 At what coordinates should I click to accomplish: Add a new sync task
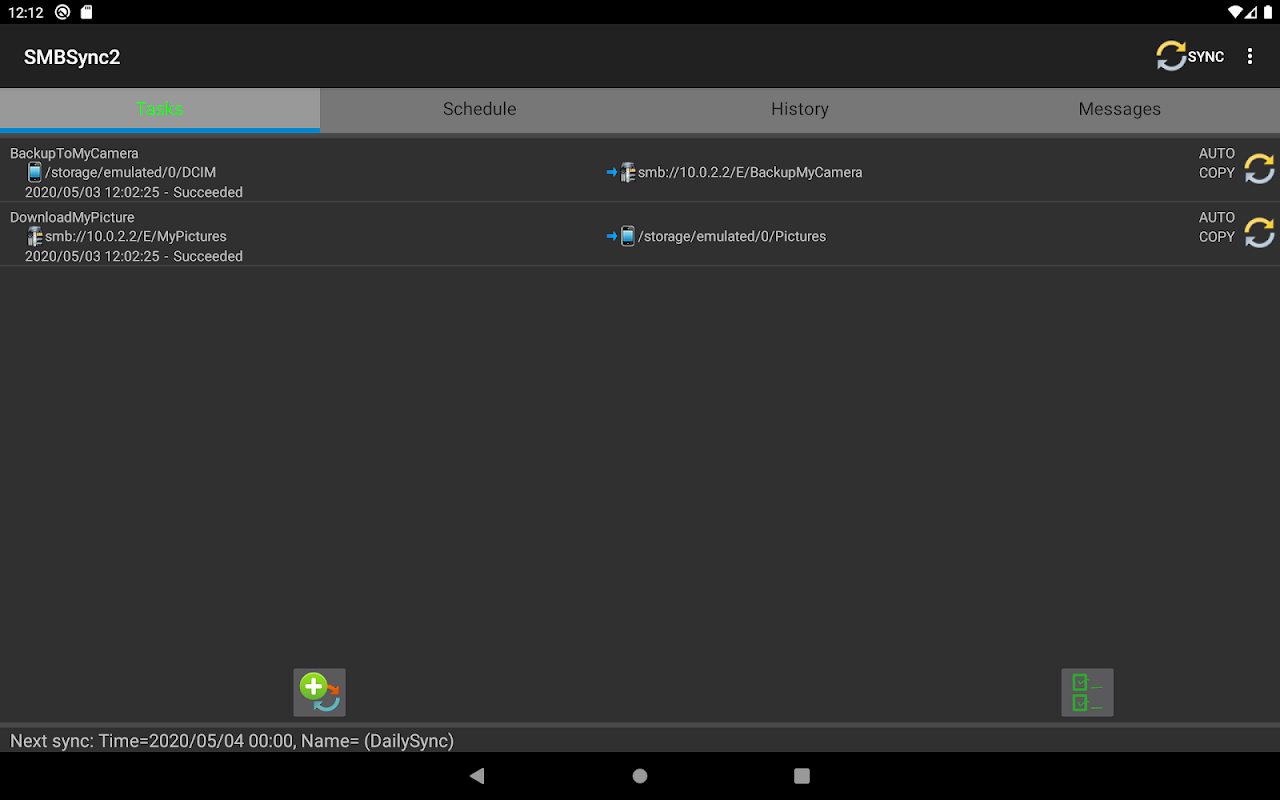tap(320, 692)
